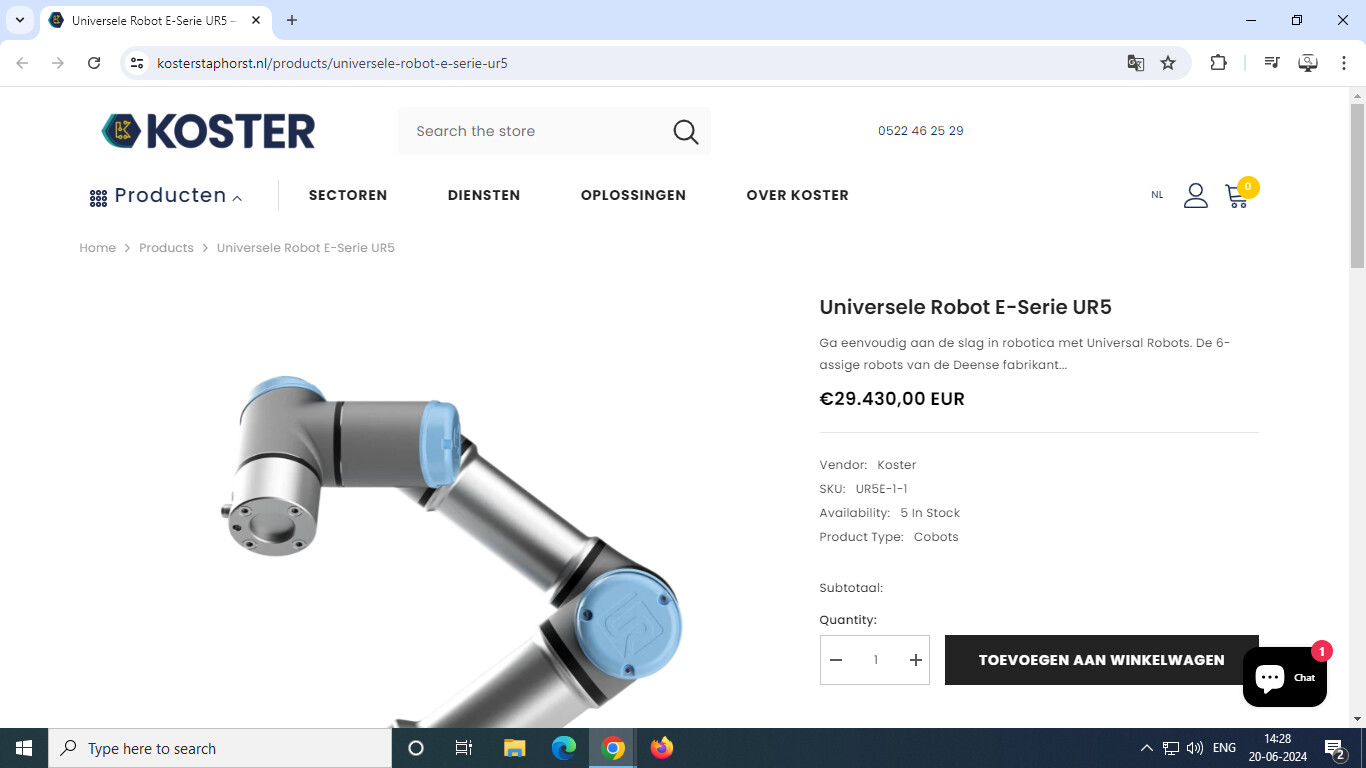Click the search magnifier icon
Image resolution: width=1366 pixels, height=768 pixels.
coord(685,131)
